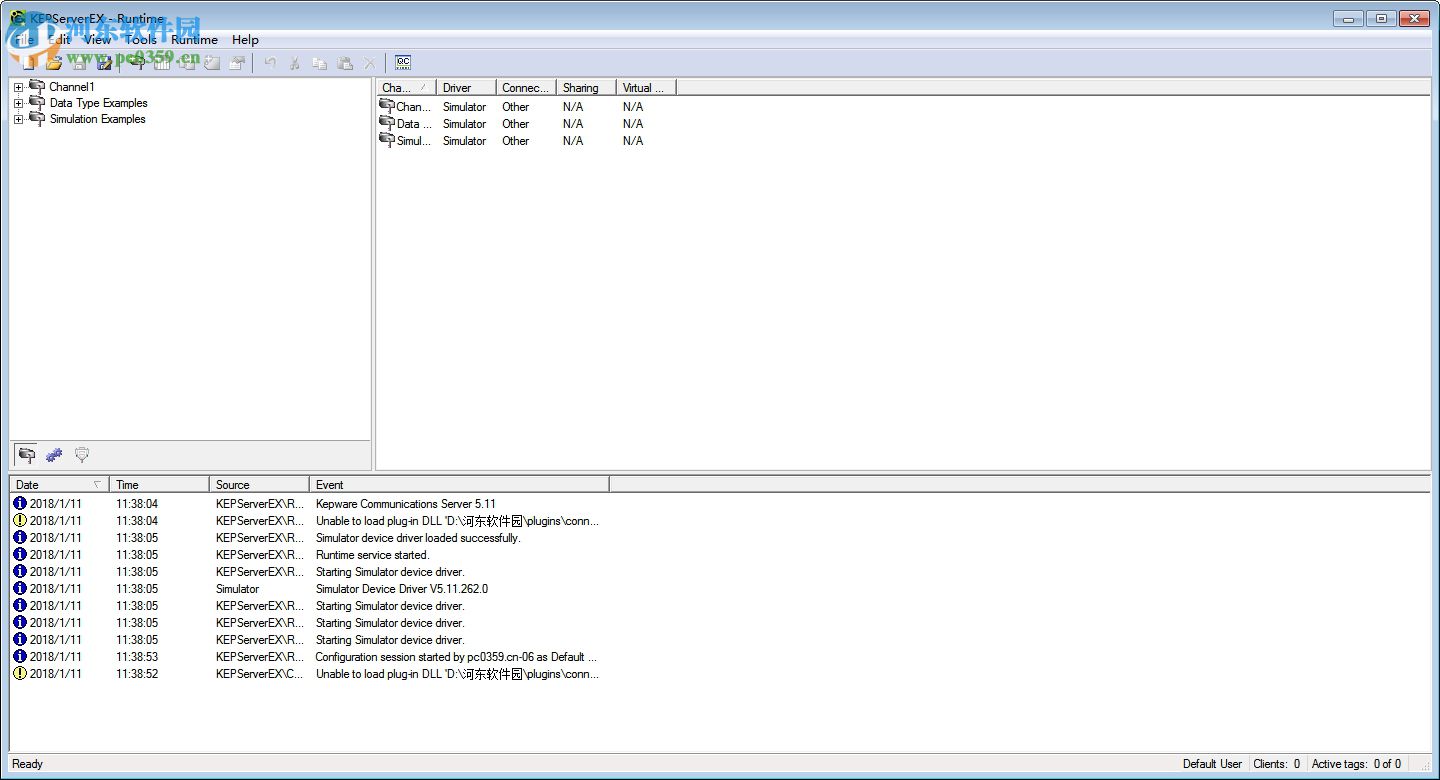The height and width of the screenshot is (780, 1440).
Task: Open the Runtime menu
Action: coord(194,40)
